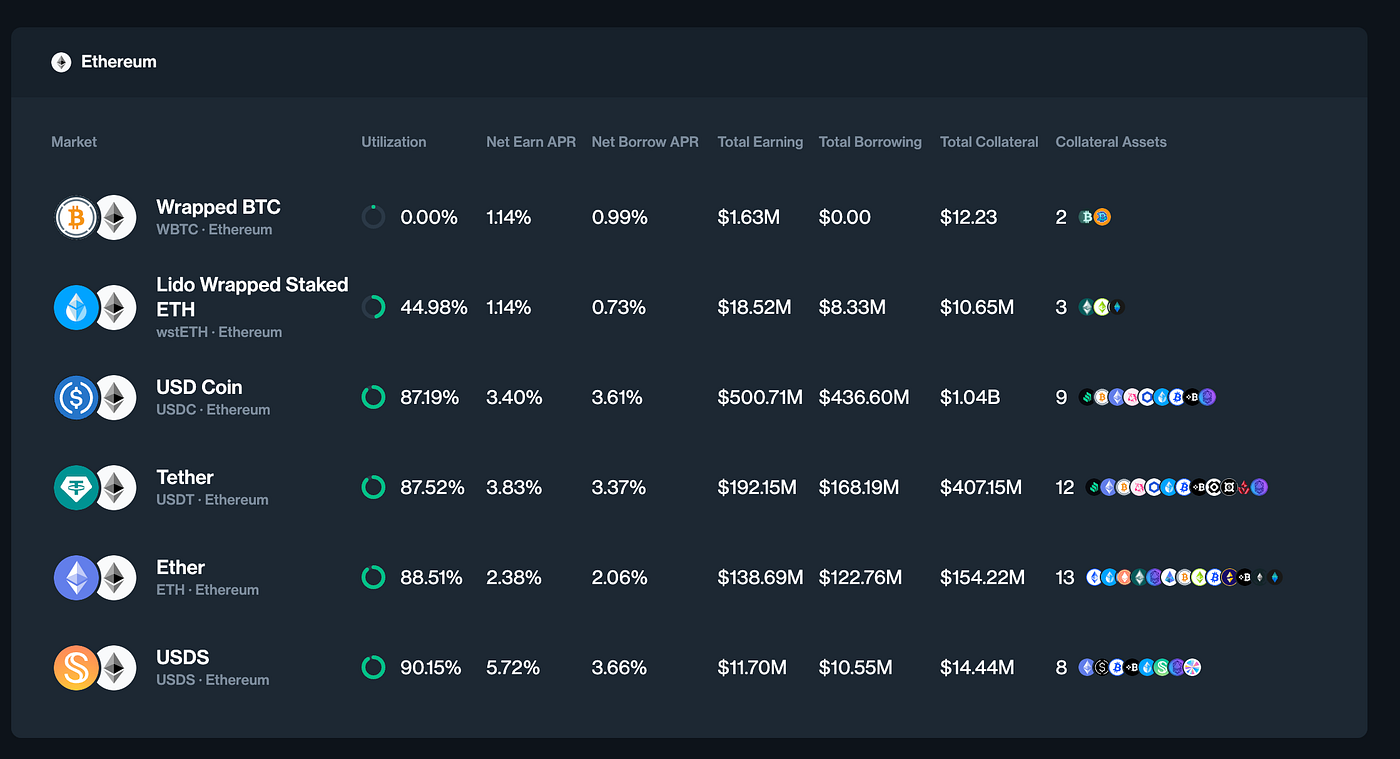
Task: Click $12.23 total collateral value
Action: [x=968, y=217]
